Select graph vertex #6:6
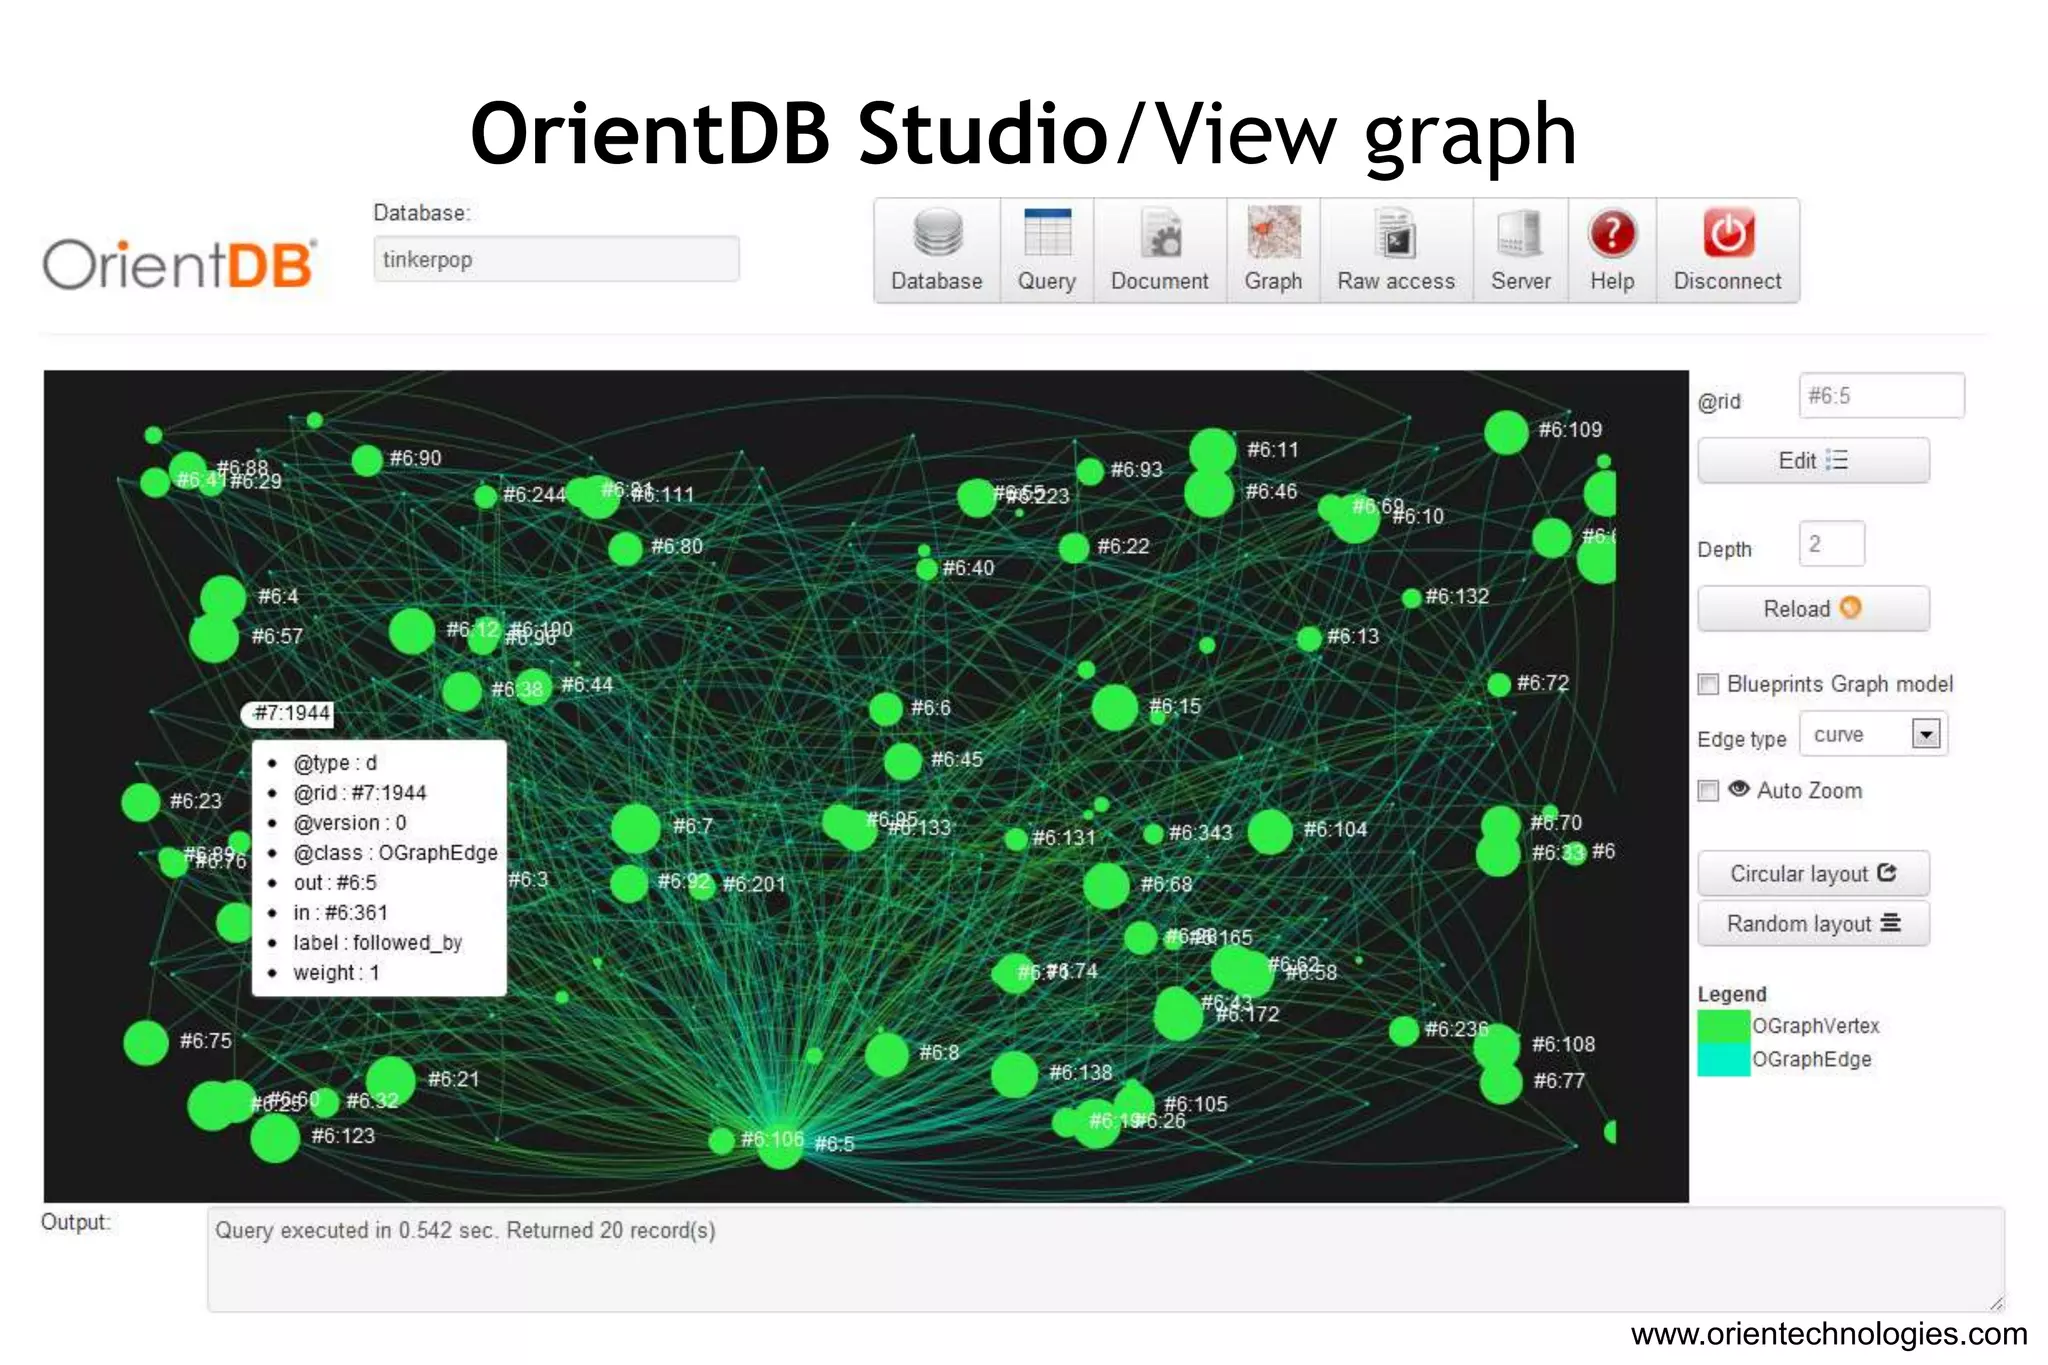The width and height of the screenshot is (2048, 1365). (886, 709)
